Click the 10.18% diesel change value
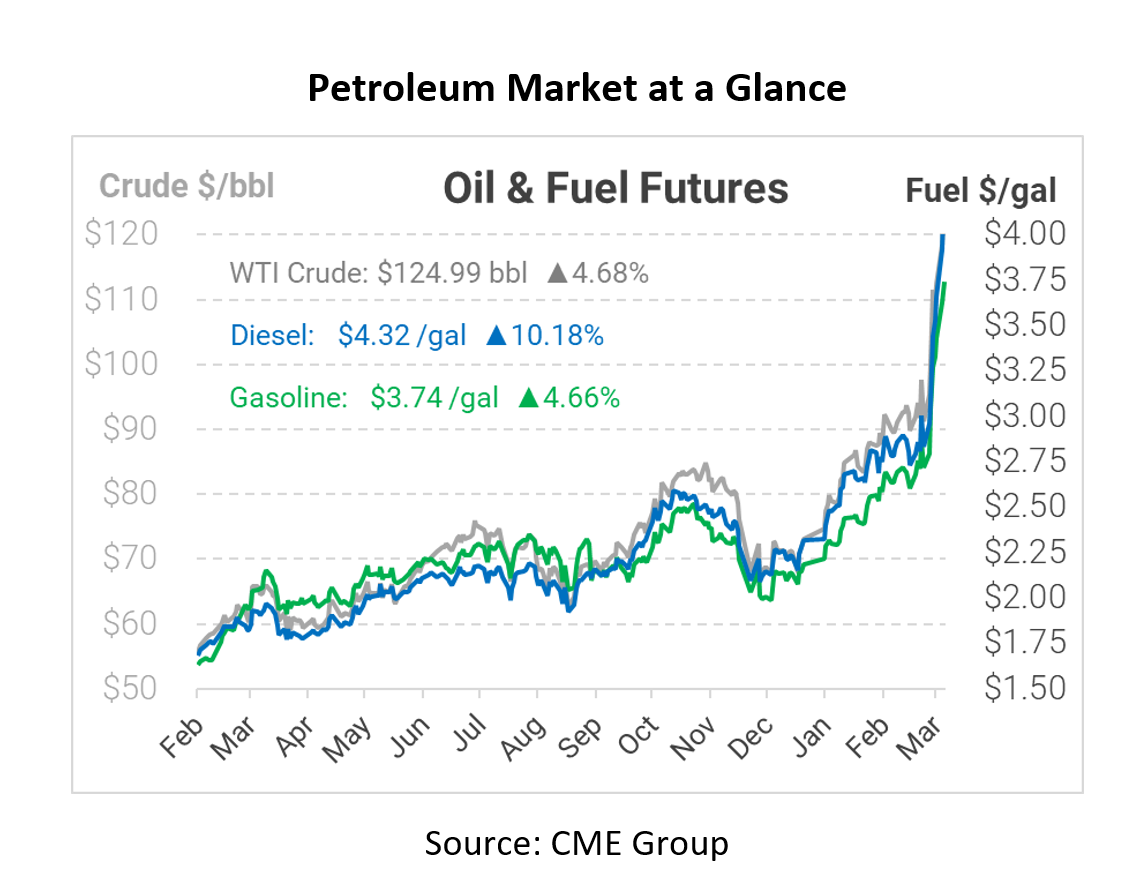1141x886 pixels. tap(558, 335)
